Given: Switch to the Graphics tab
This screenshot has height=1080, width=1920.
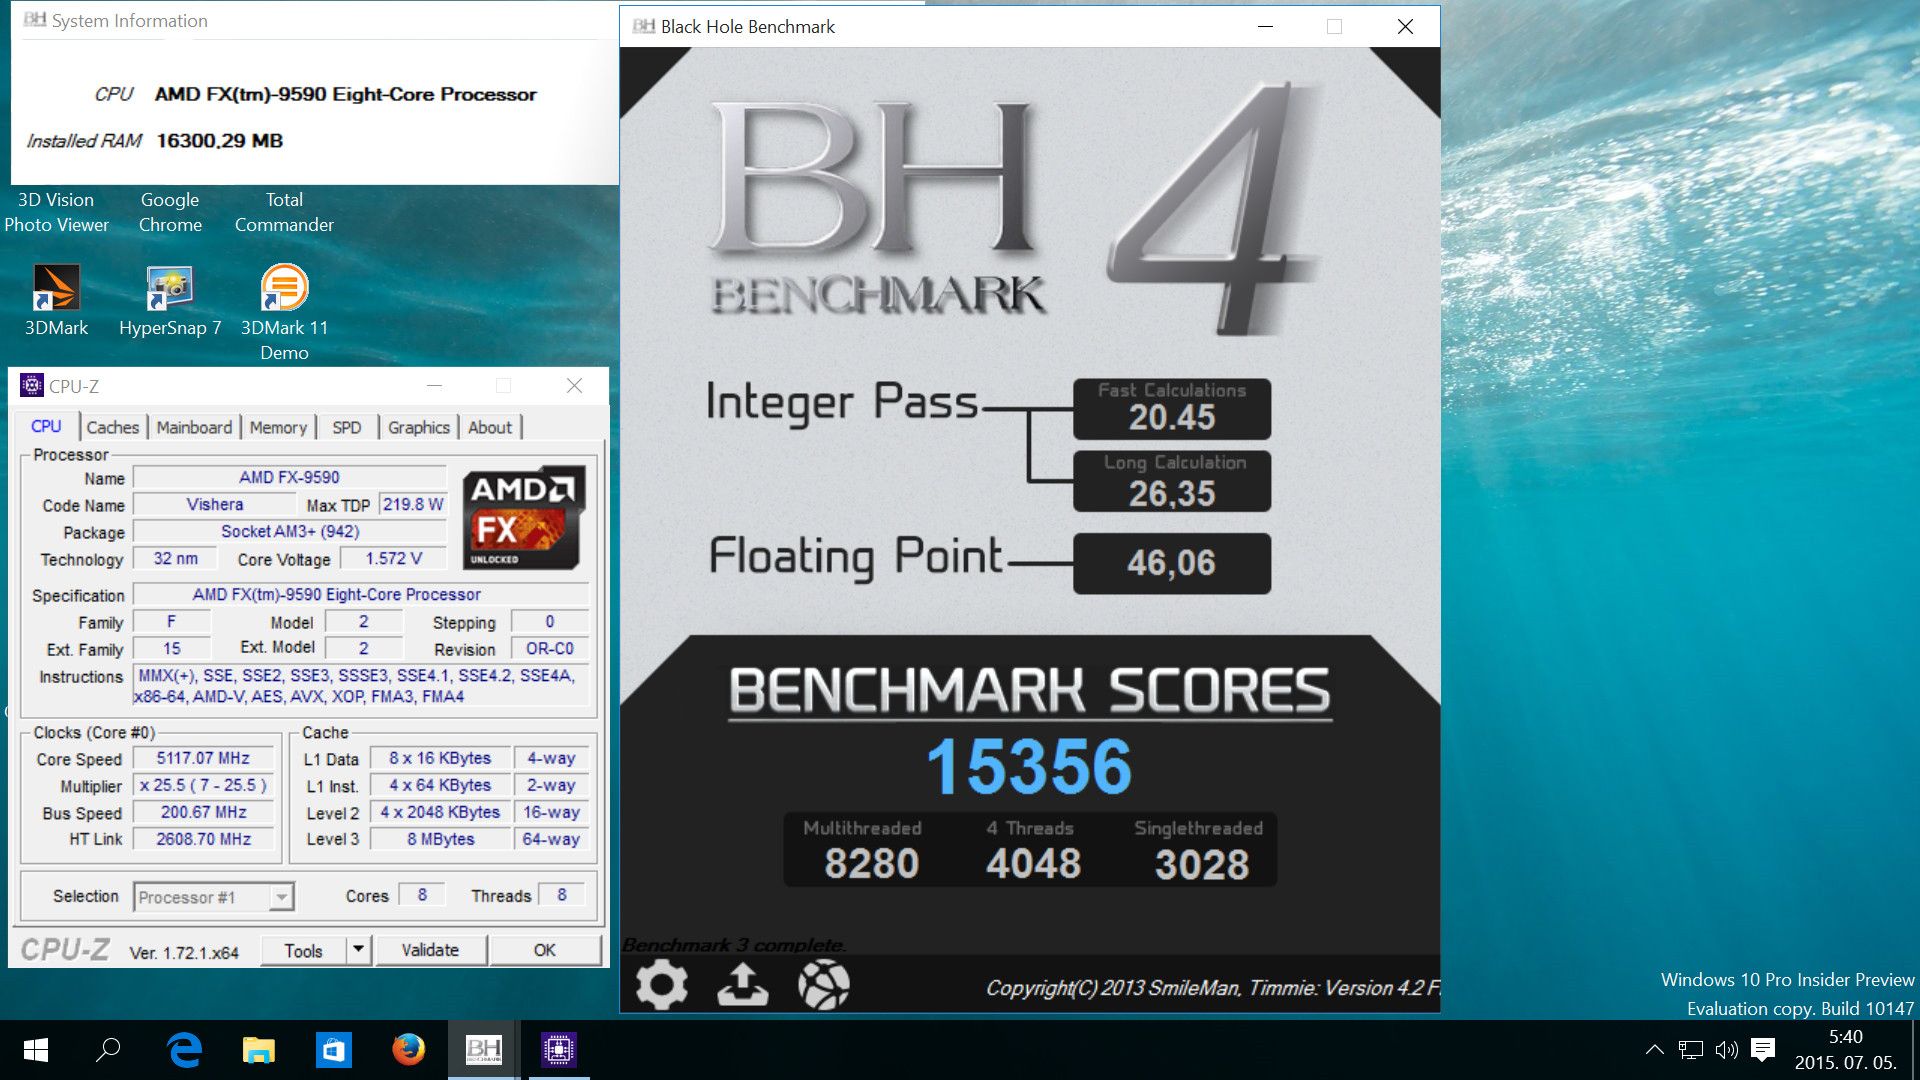Looking at the screenshot, I should pos(418,428).
